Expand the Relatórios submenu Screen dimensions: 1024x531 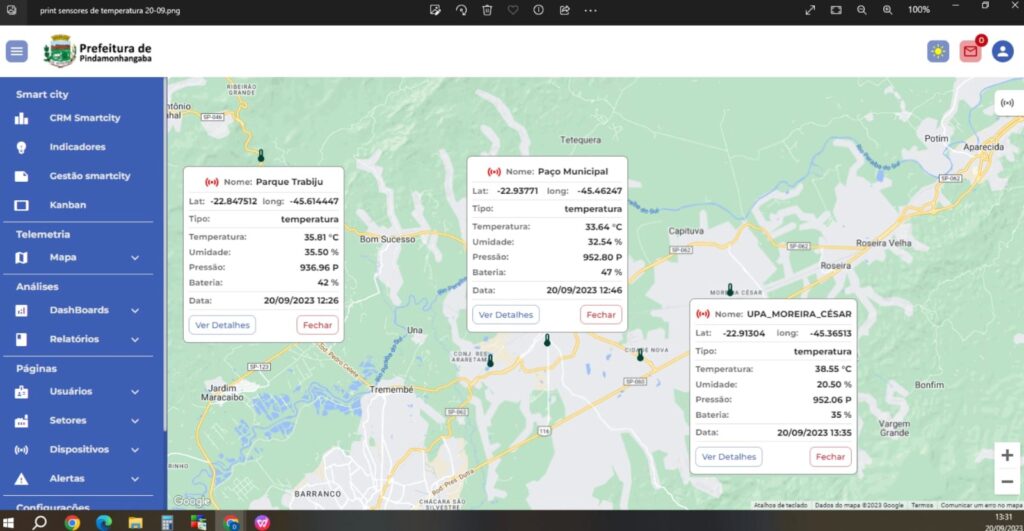pyautogui.click(x=135, y=339)
